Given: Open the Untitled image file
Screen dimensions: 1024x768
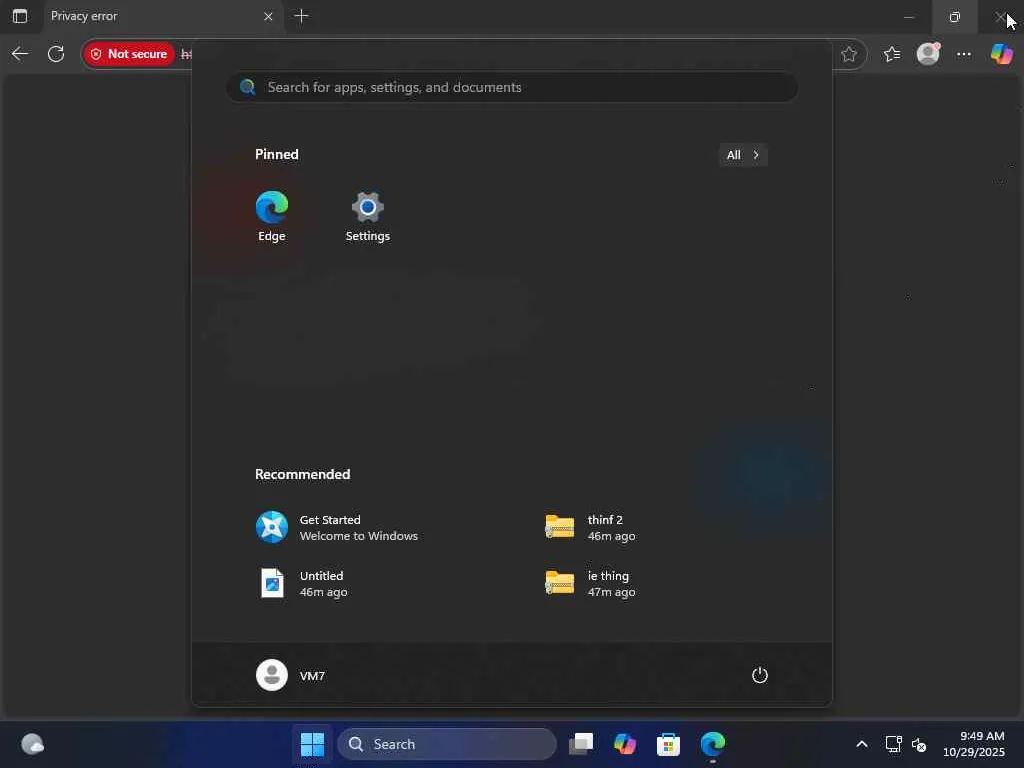Looking at the screenshot, I should 301,583.
